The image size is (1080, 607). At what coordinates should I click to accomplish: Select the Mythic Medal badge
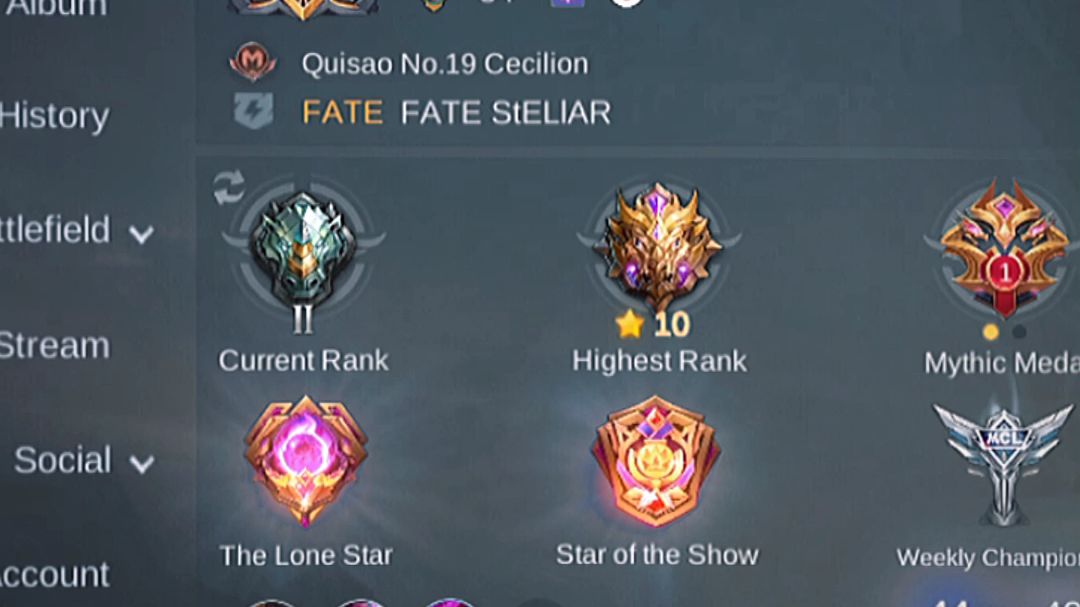tap(1005, 248)
